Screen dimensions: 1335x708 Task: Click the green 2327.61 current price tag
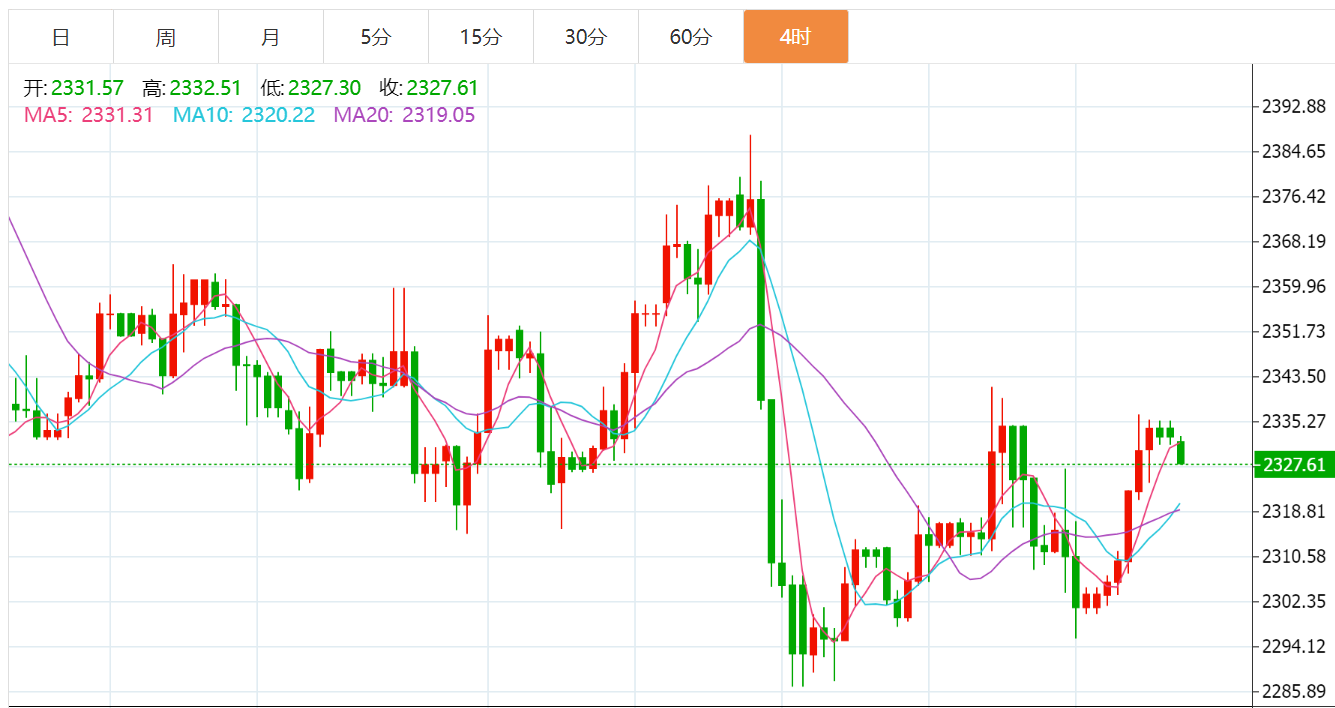coord(1293,465)
